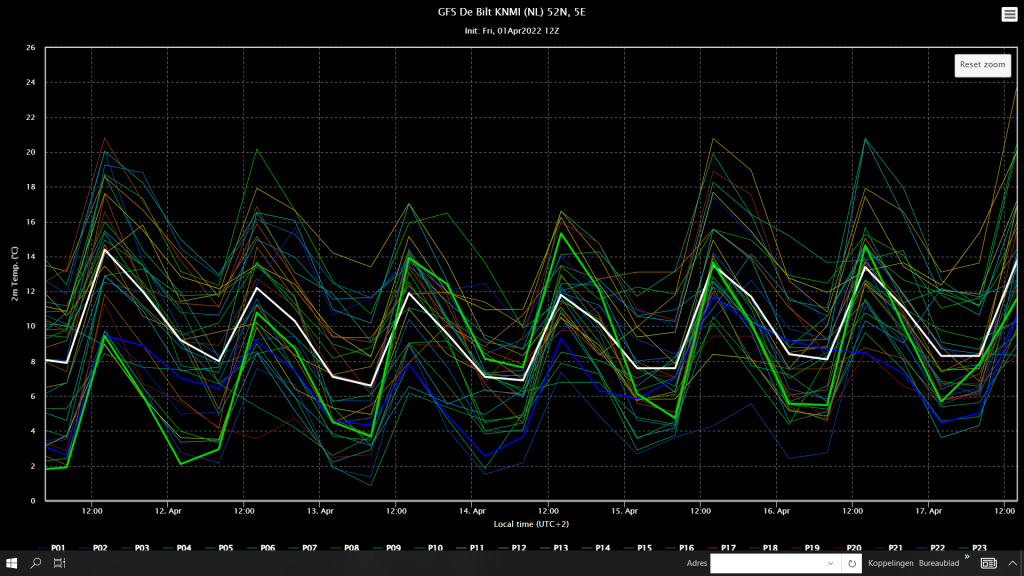This screenshot has height=576, width=1024.
Task: Click the Reset zoom button
Action: pyautogui.click(x=982, y=65)
